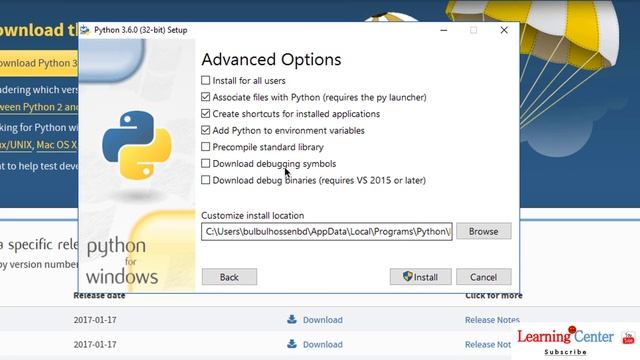Uncheck Associate files with Python option
Image resolution: width=640 pixels, height=360 pixels.
tap(205, 97)
